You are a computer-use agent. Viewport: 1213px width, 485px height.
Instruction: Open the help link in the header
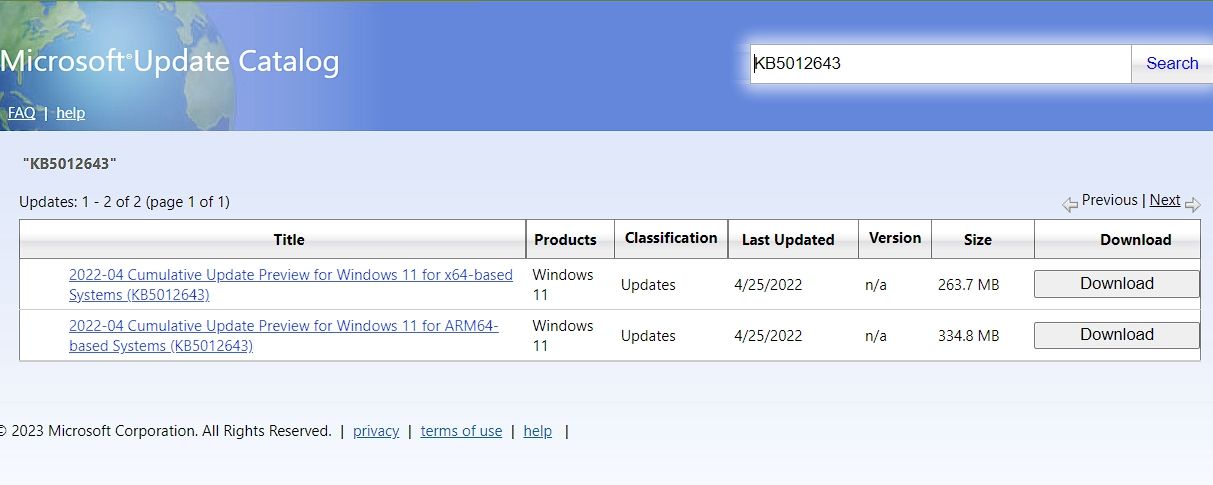[70, 113]
